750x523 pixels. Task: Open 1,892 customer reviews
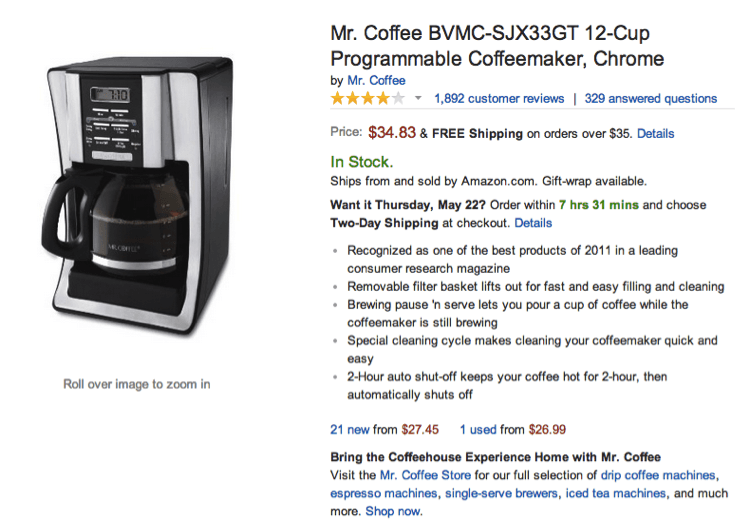tap(499, 99)
